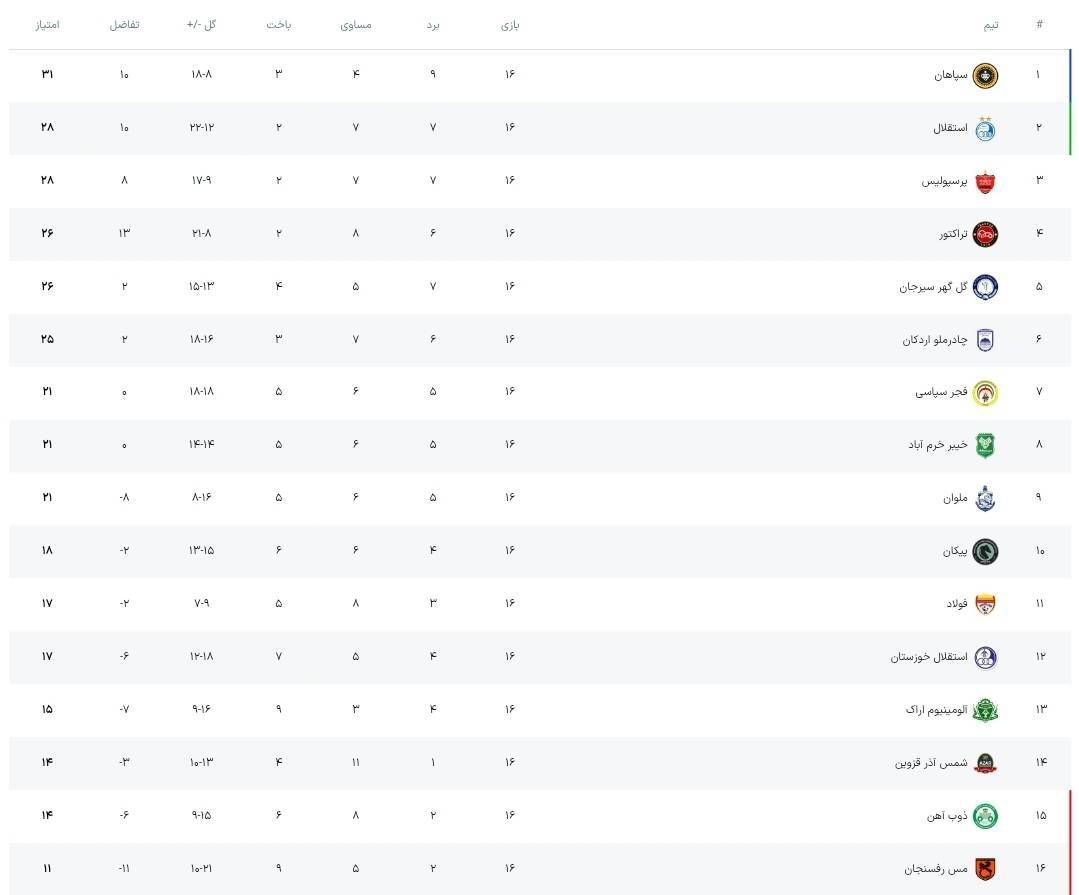Click the تفاضل column header

coord(124,25)
